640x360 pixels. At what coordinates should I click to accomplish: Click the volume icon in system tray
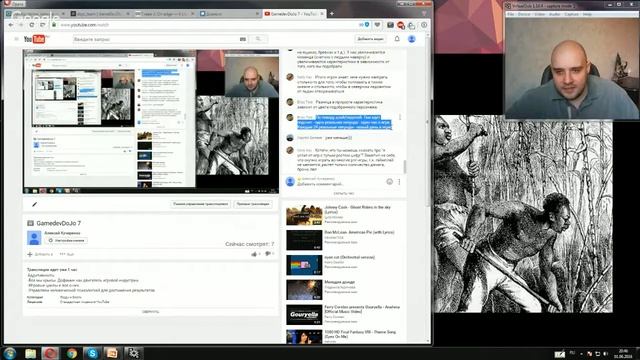[x=606, y=353]
